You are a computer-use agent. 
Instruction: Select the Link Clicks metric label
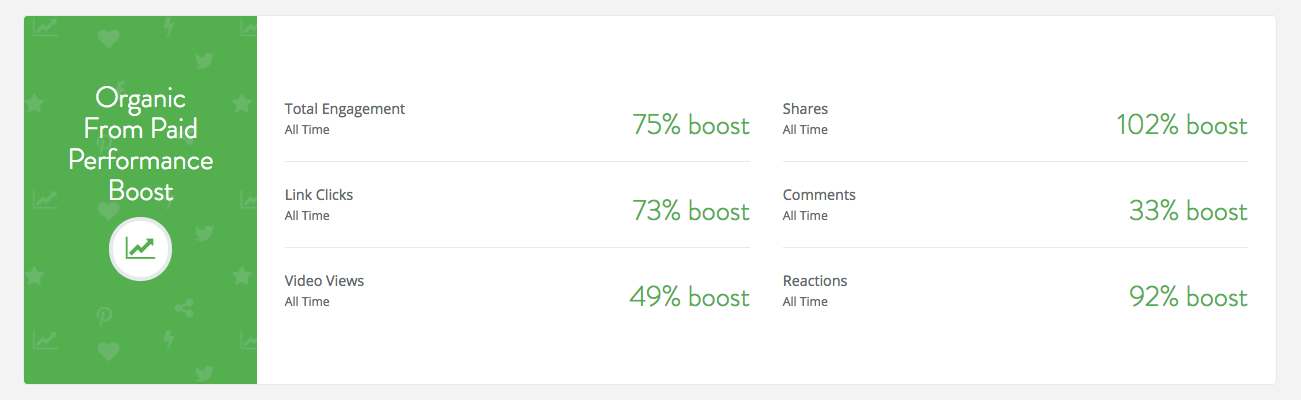(x=319, y=195)
